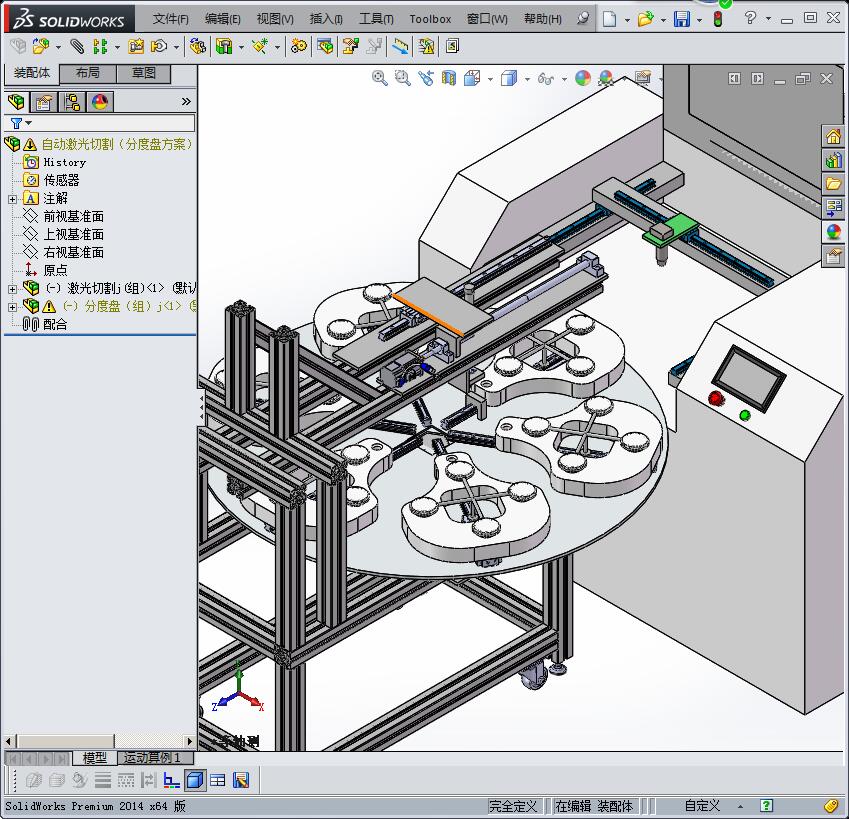This screenshot has height=819, width=849.
Task: Click the pin icon next to Help menu
Action: click(583, 18)
